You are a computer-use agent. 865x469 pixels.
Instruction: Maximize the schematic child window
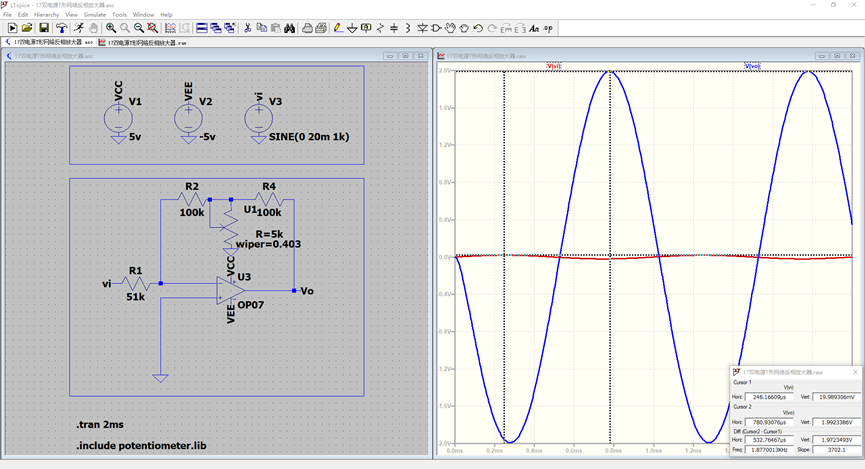tap(405, 56)
